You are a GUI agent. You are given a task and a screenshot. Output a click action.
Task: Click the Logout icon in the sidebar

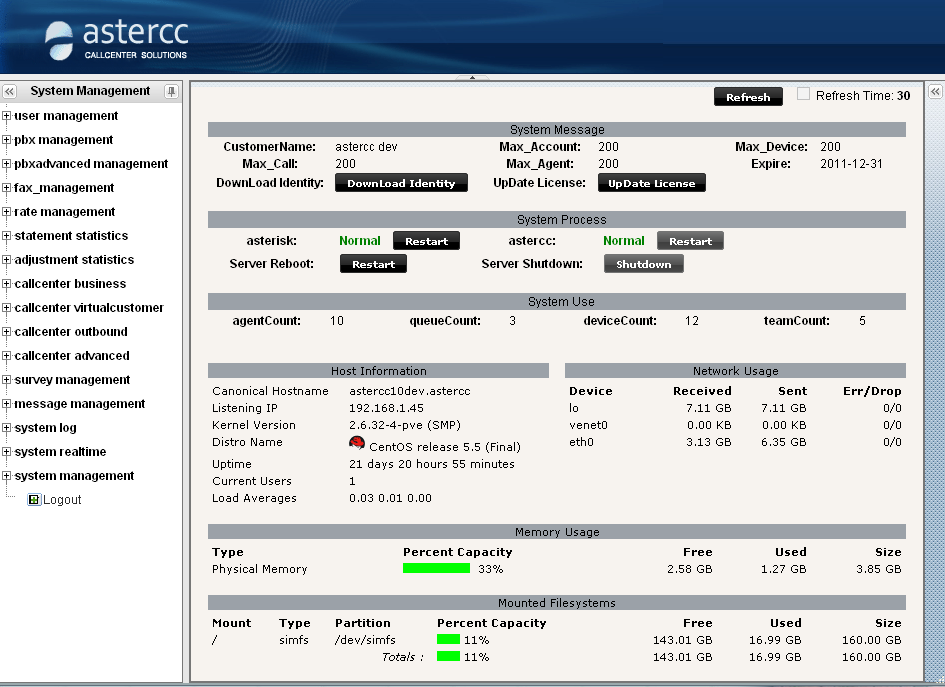click(x=34, y=500)
